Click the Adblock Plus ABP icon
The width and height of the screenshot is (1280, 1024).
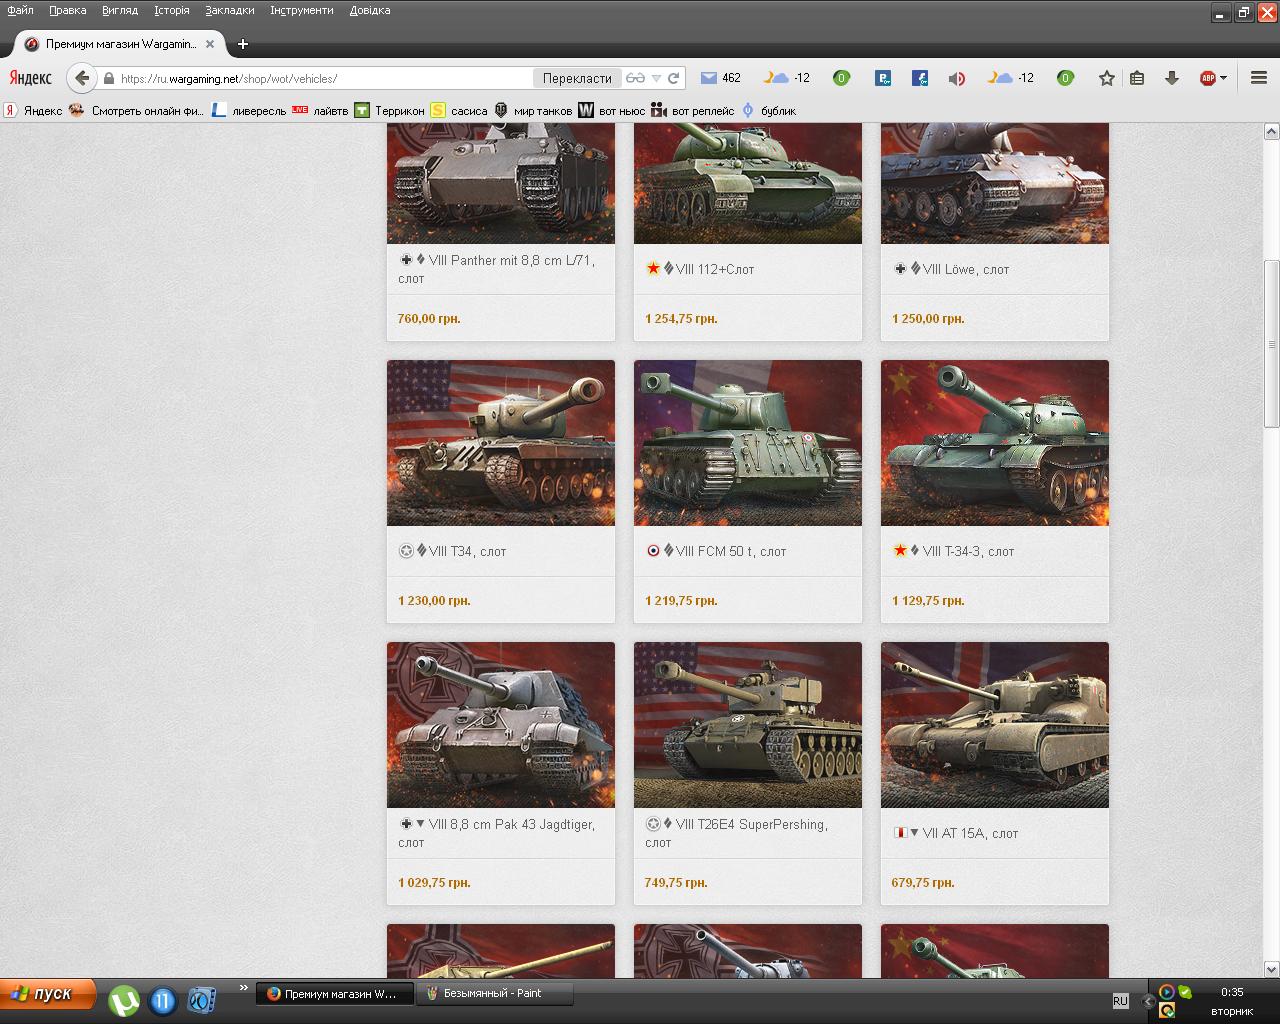pos(1207,78)
